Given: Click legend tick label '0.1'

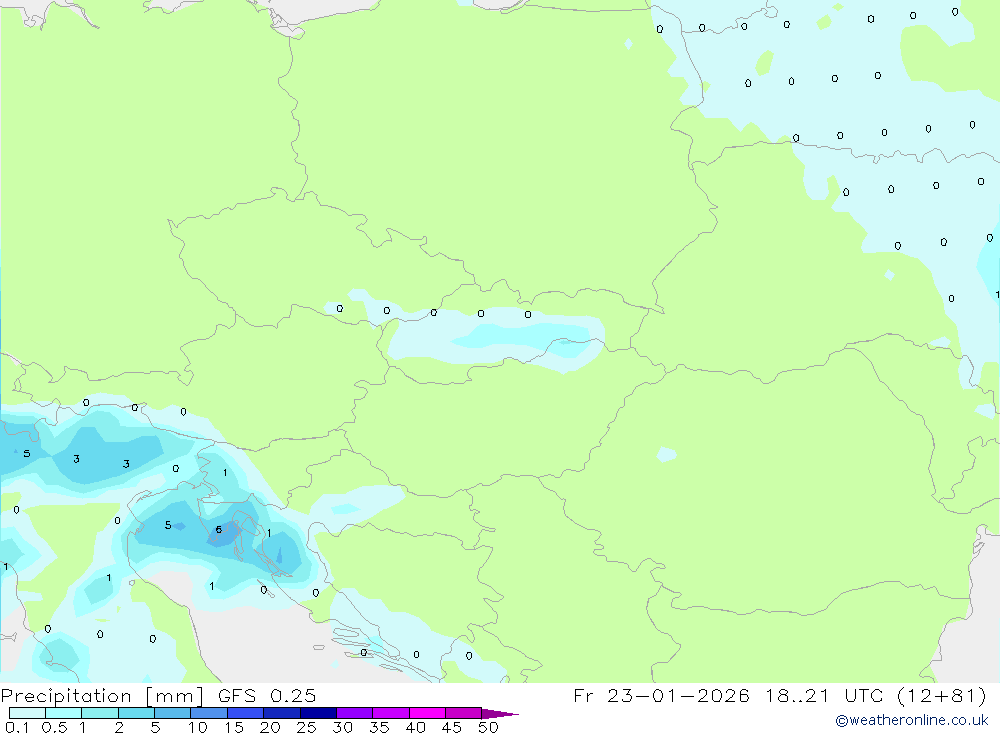Looking at the screenshot, I should tap(17, 727).
